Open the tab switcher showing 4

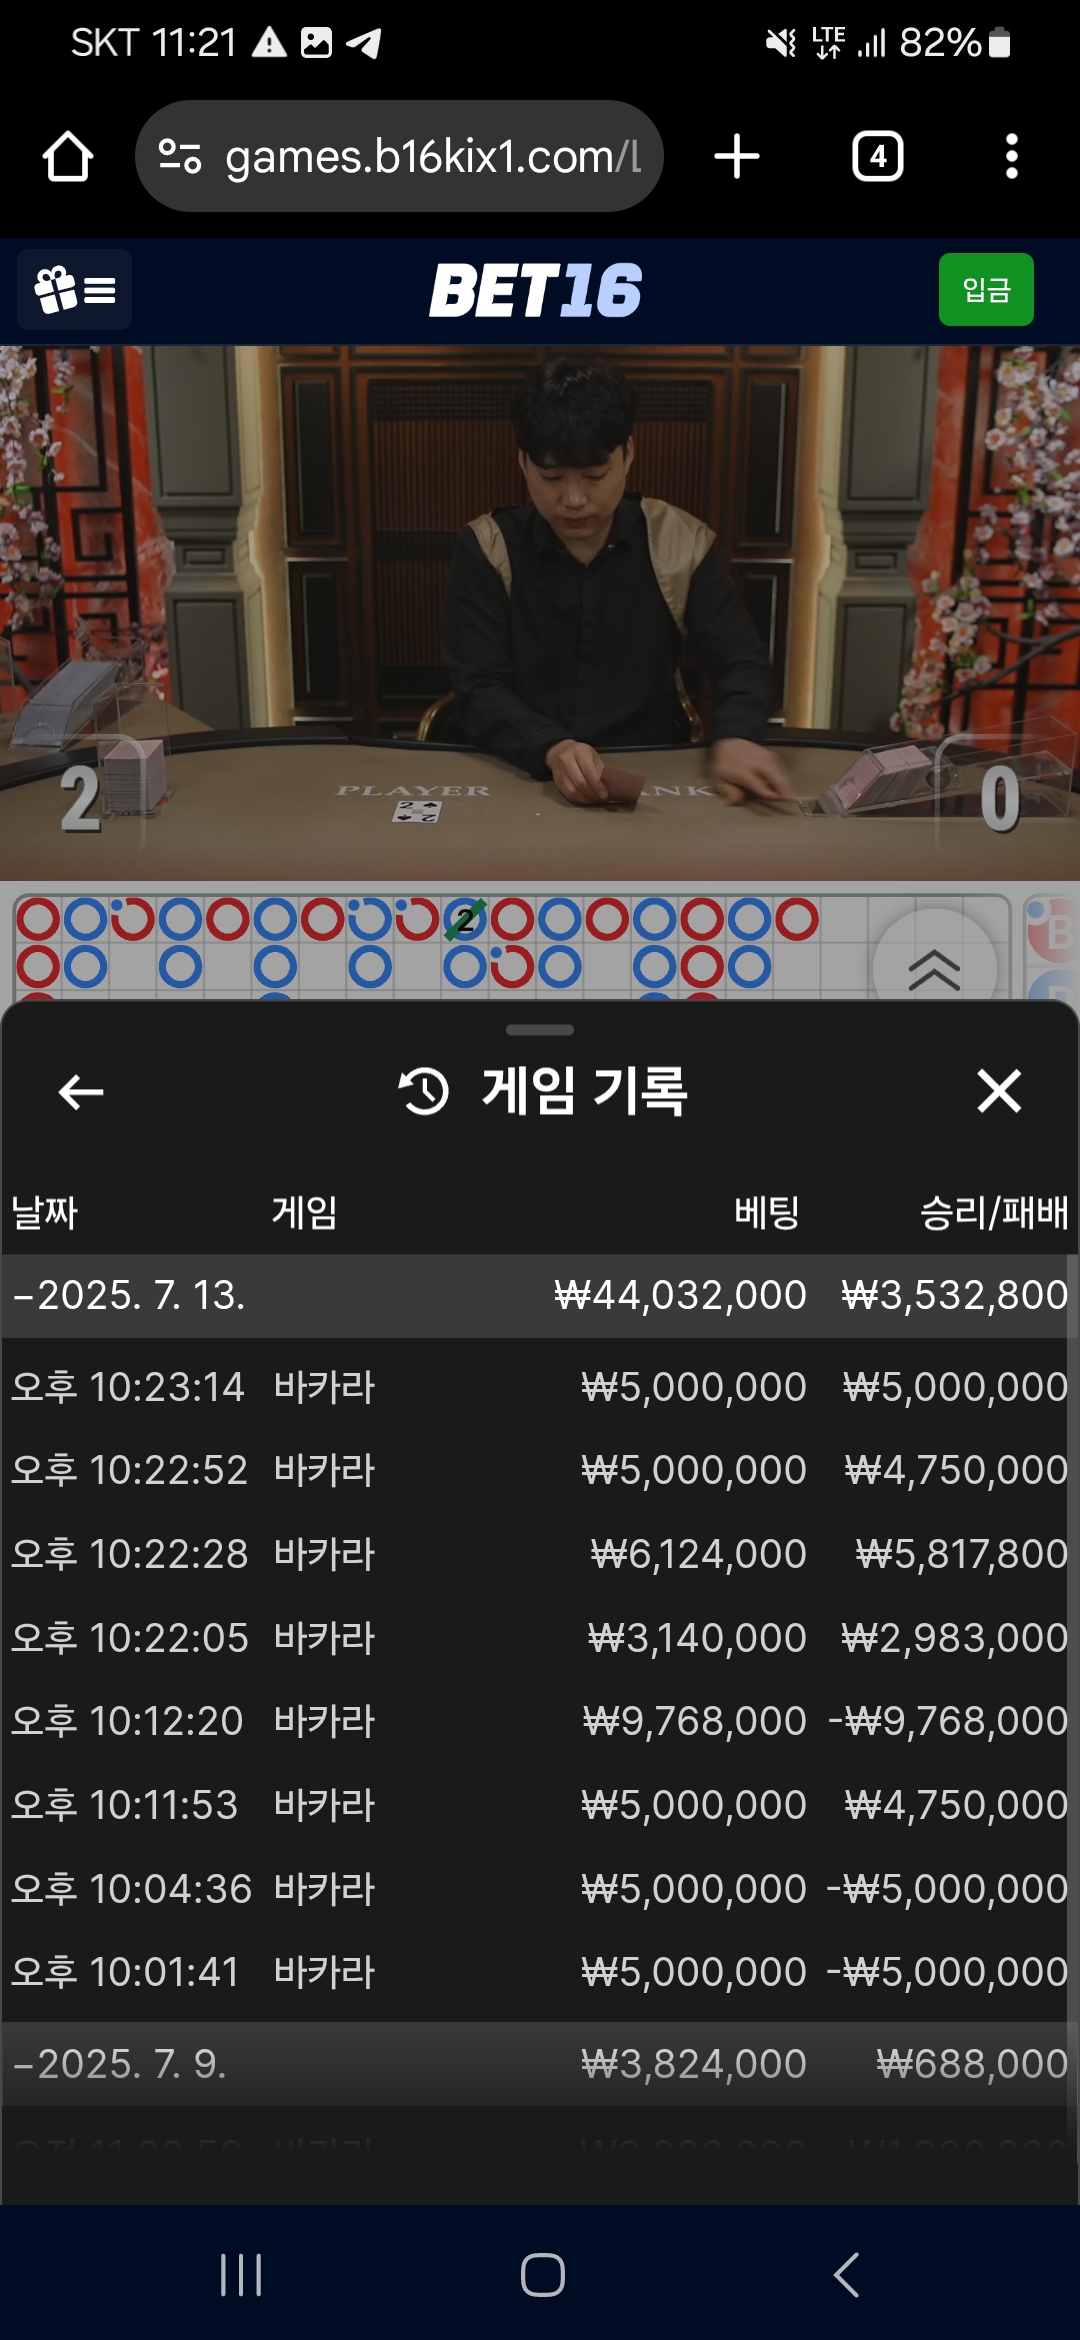click(x=878, y=157)
